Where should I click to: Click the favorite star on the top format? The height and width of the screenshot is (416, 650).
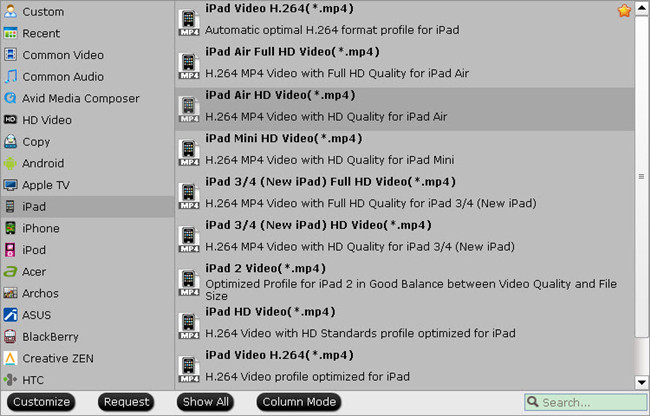pos(624,10)
